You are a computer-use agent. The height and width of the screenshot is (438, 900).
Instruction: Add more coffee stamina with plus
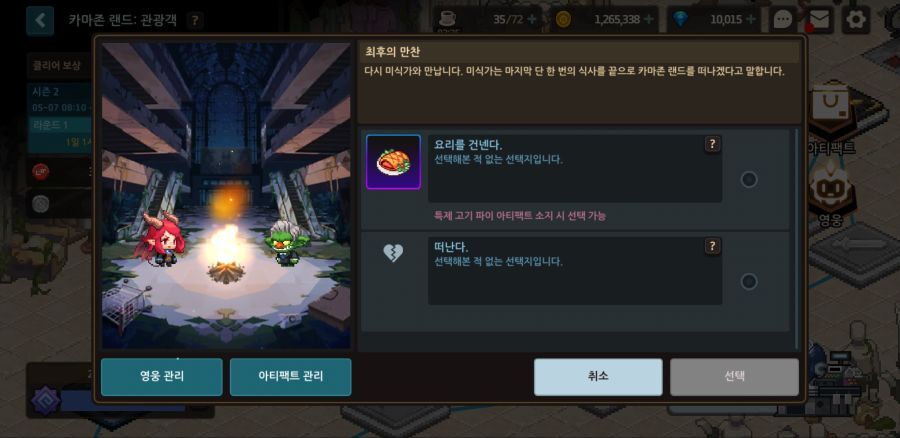tap(532, 20)
